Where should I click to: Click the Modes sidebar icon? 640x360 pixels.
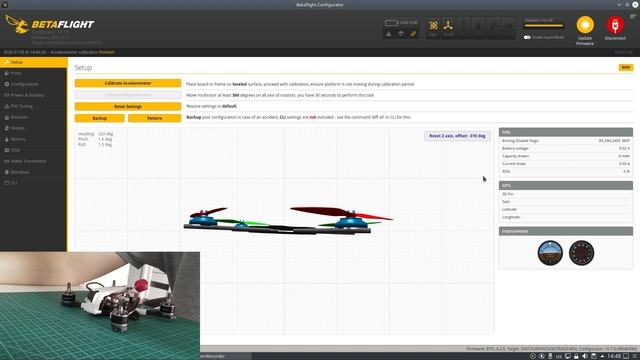tap(7, 128)
